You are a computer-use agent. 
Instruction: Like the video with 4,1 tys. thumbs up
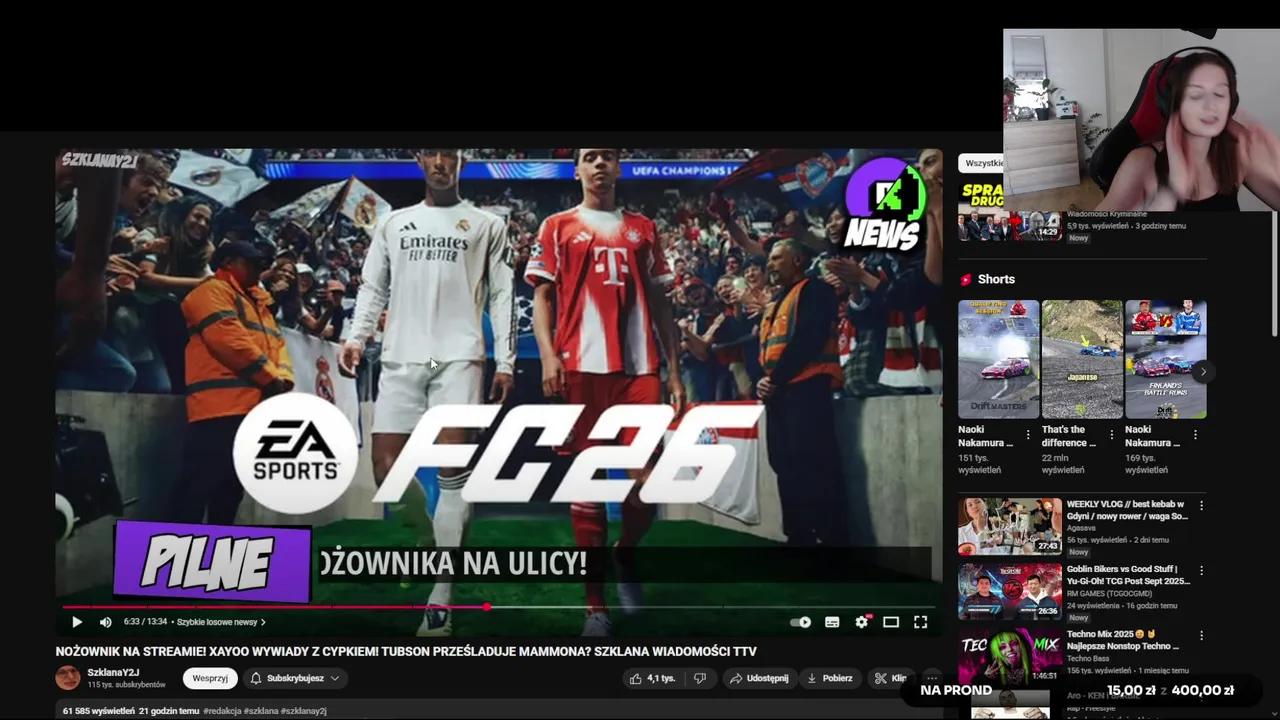[652, 678]
